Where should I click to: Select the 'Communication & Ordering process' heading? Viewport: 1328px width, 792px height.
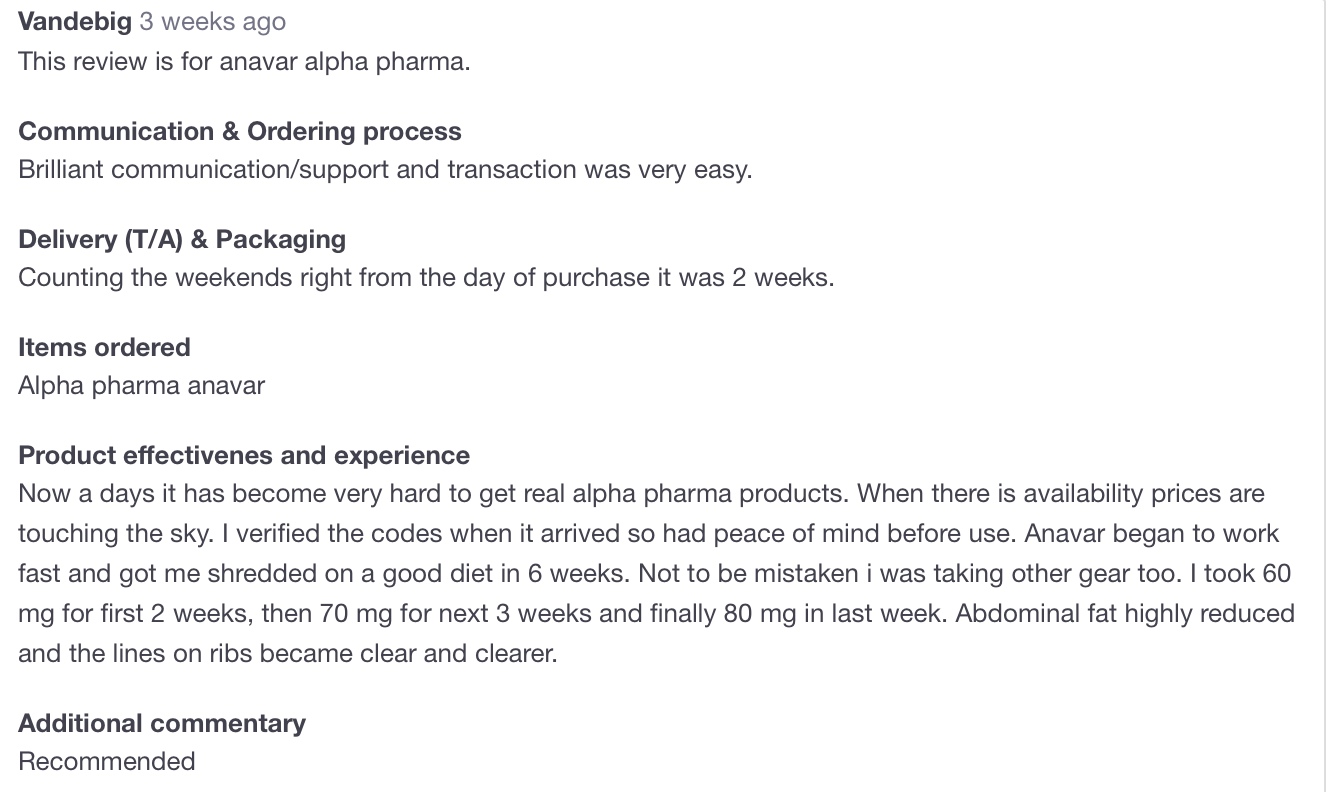coord(240,132)
